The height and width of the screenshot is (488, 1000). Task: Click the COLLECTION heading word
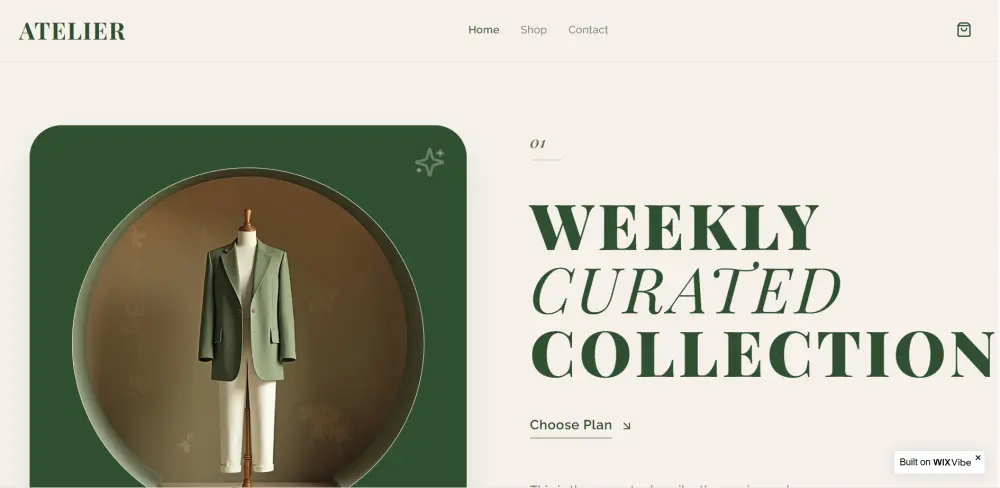[762, 355]
